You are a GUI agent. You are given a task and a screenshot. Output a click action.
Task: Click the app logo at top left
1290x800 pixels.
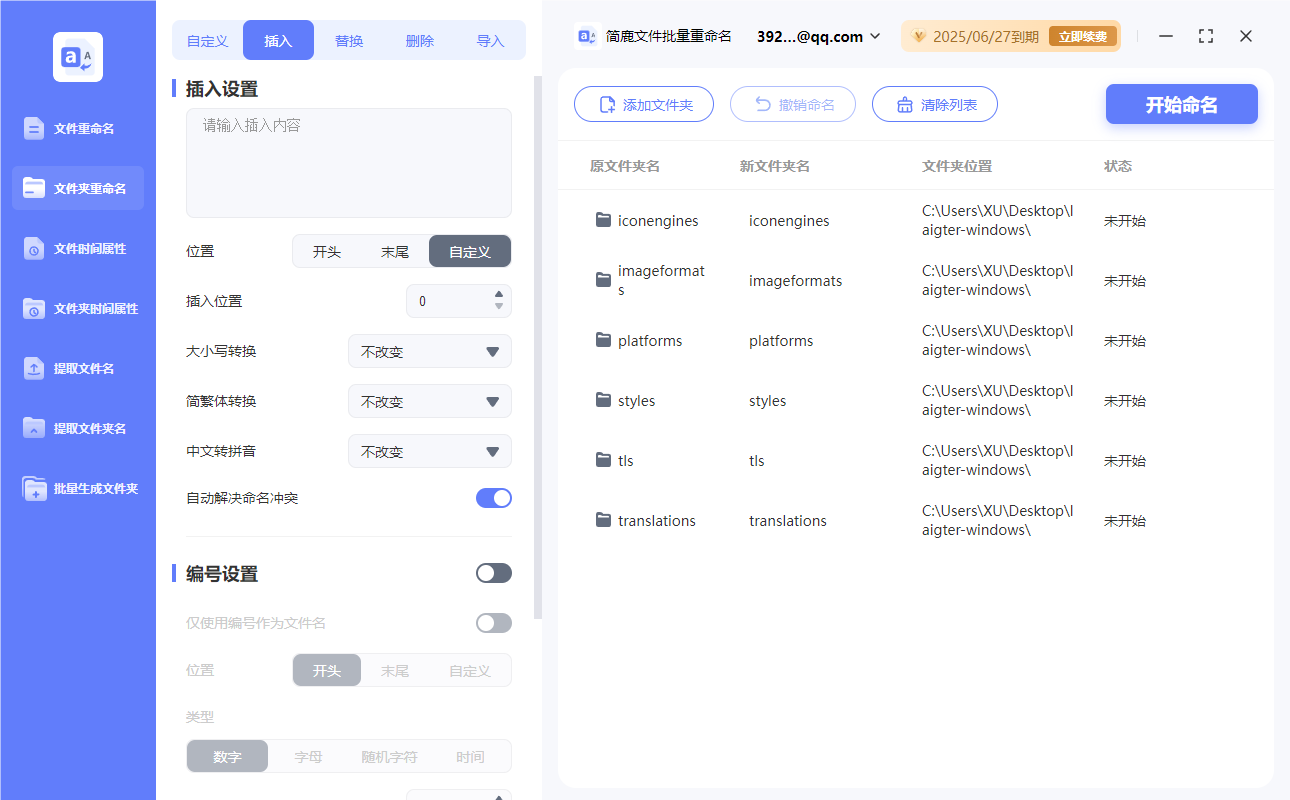(77, 56)
